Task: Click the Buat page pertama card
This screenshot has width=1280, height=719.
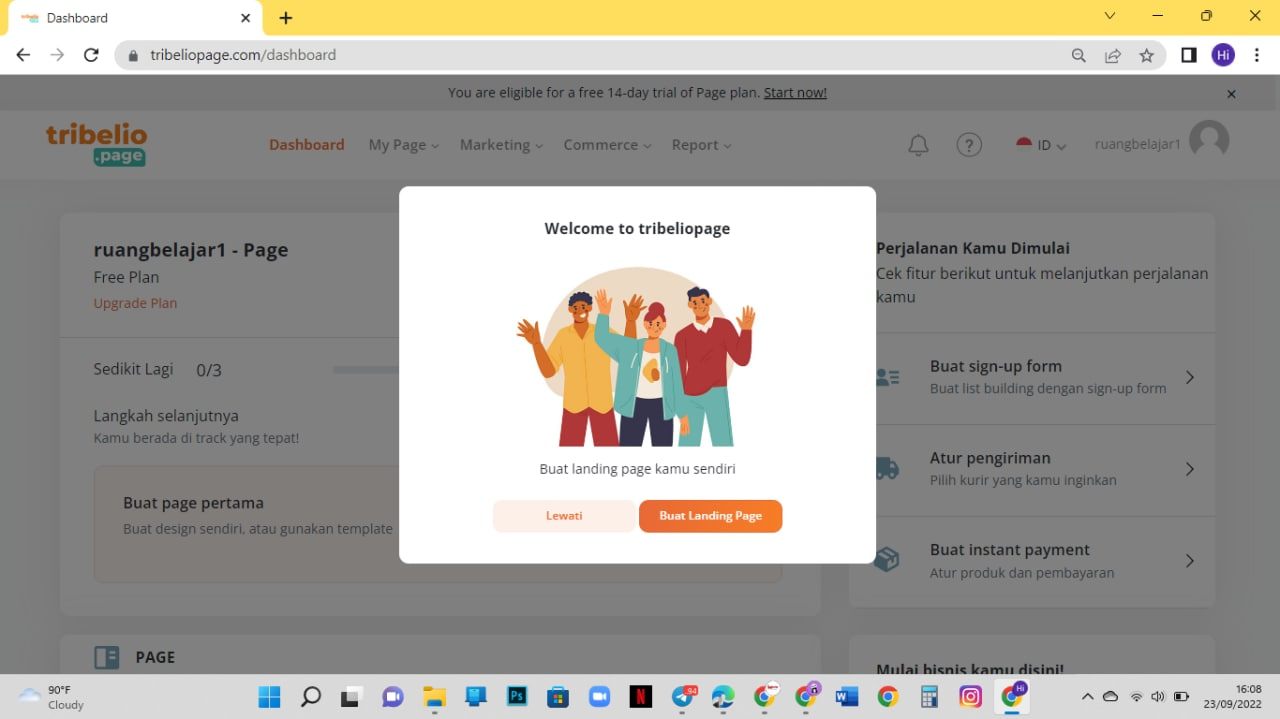Action: click(x=437, y=523)
